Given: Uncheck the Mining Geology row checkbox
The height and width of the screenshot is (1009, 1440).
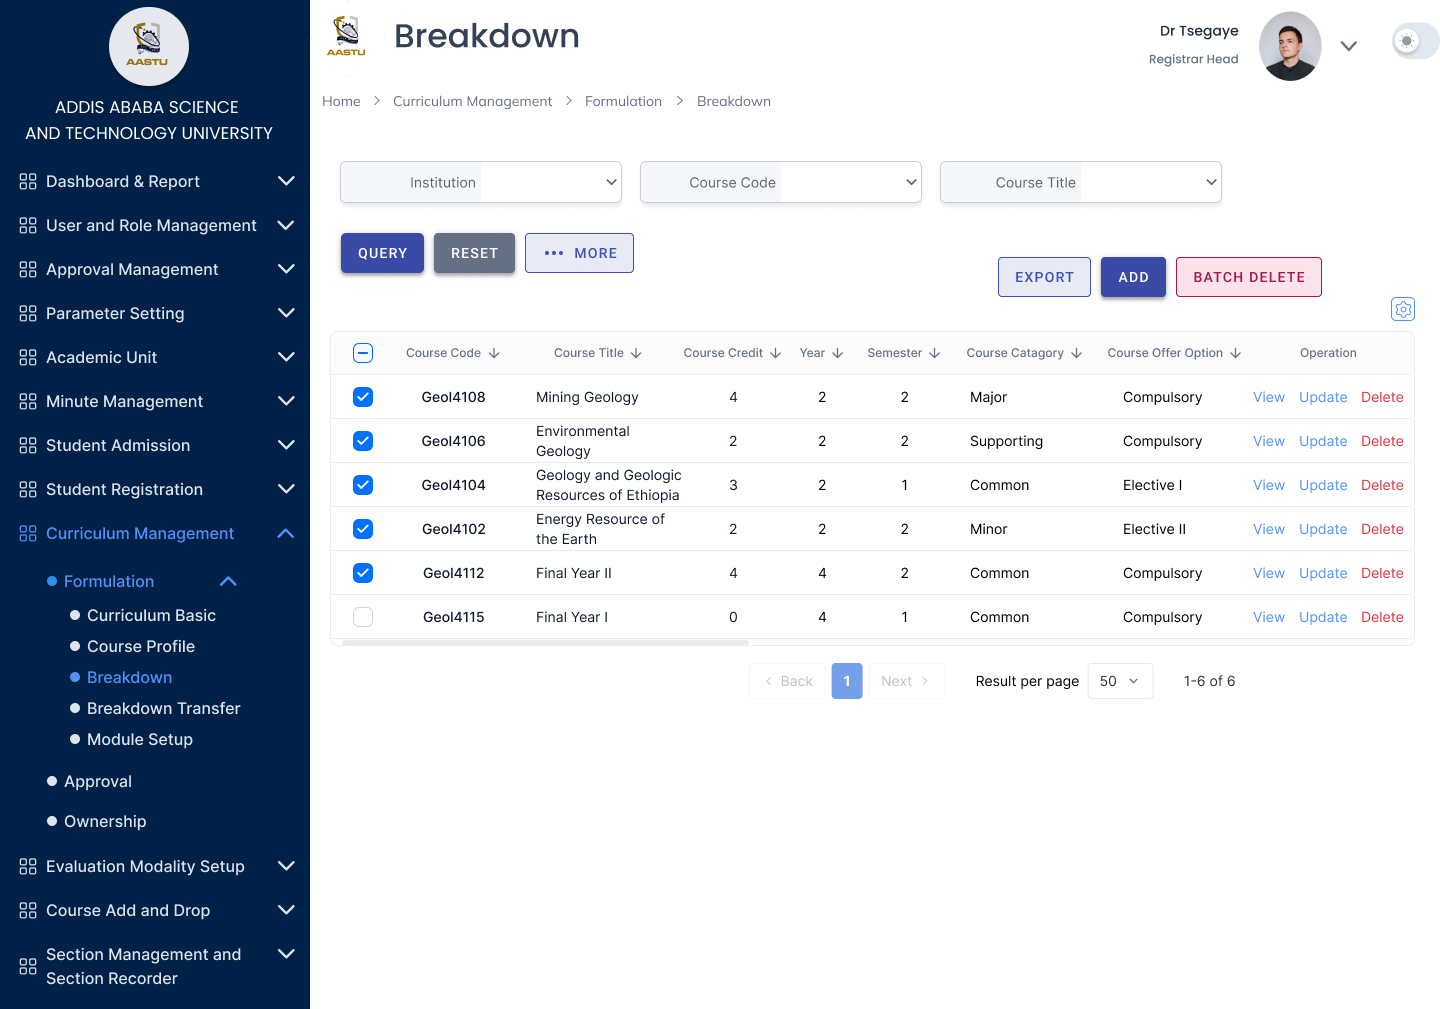Looking at the screenshot, I should (363, 397).
